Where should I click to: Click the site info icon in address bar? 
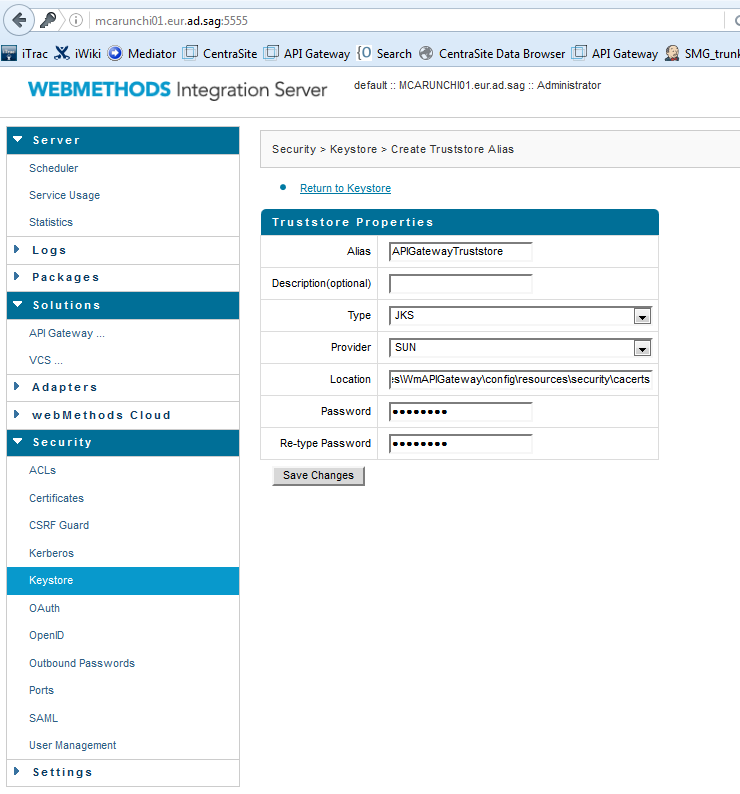tap(76, 20)
